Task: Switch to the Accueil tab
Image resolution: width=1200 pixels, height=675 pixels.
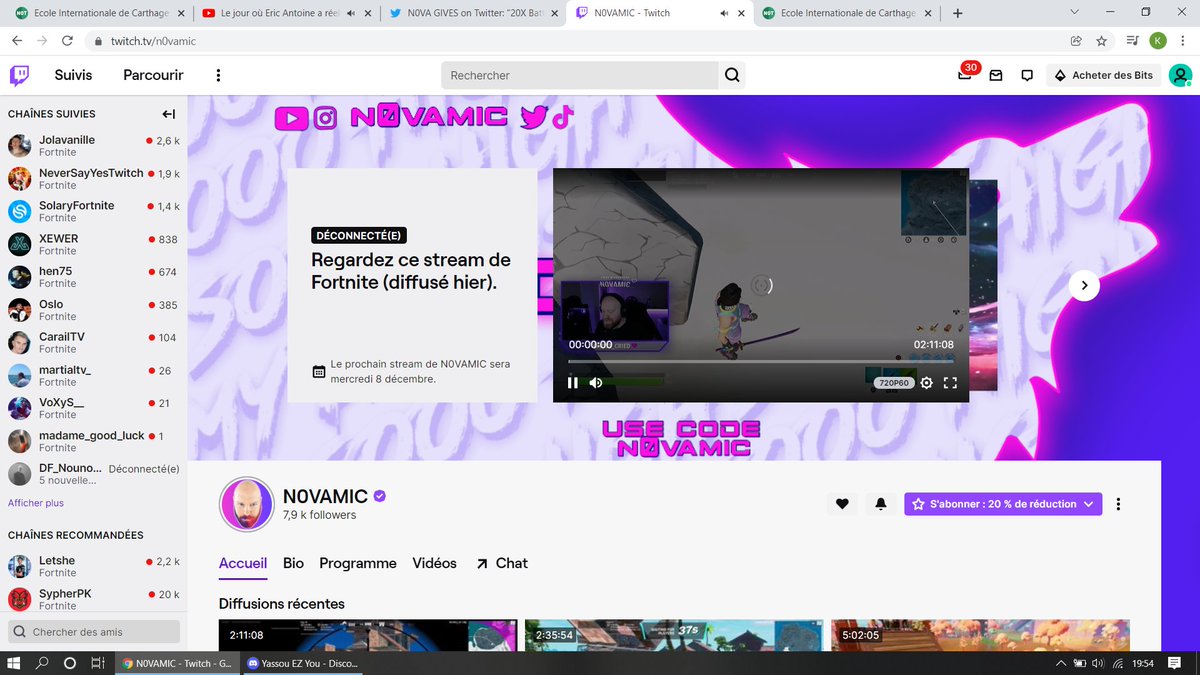Action: click(243, 563)
